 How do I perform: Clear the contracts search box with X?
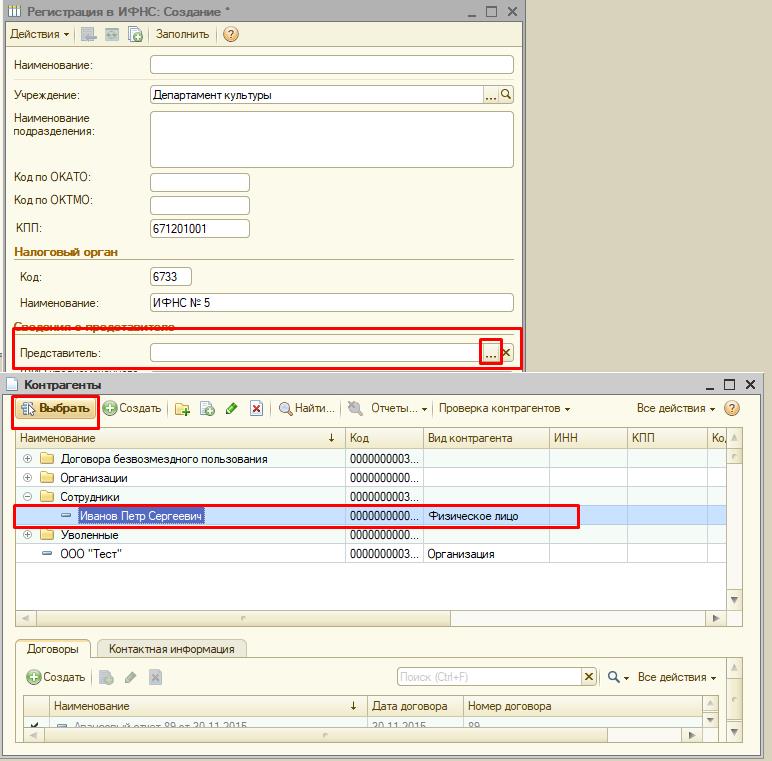point(589,677)
